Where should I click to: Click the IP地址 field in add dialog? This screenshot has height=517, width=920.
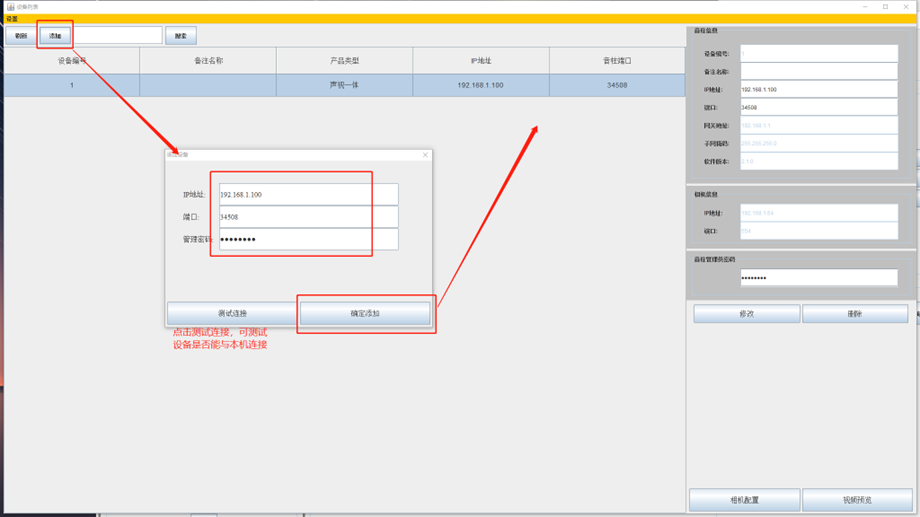coord(307,195)
